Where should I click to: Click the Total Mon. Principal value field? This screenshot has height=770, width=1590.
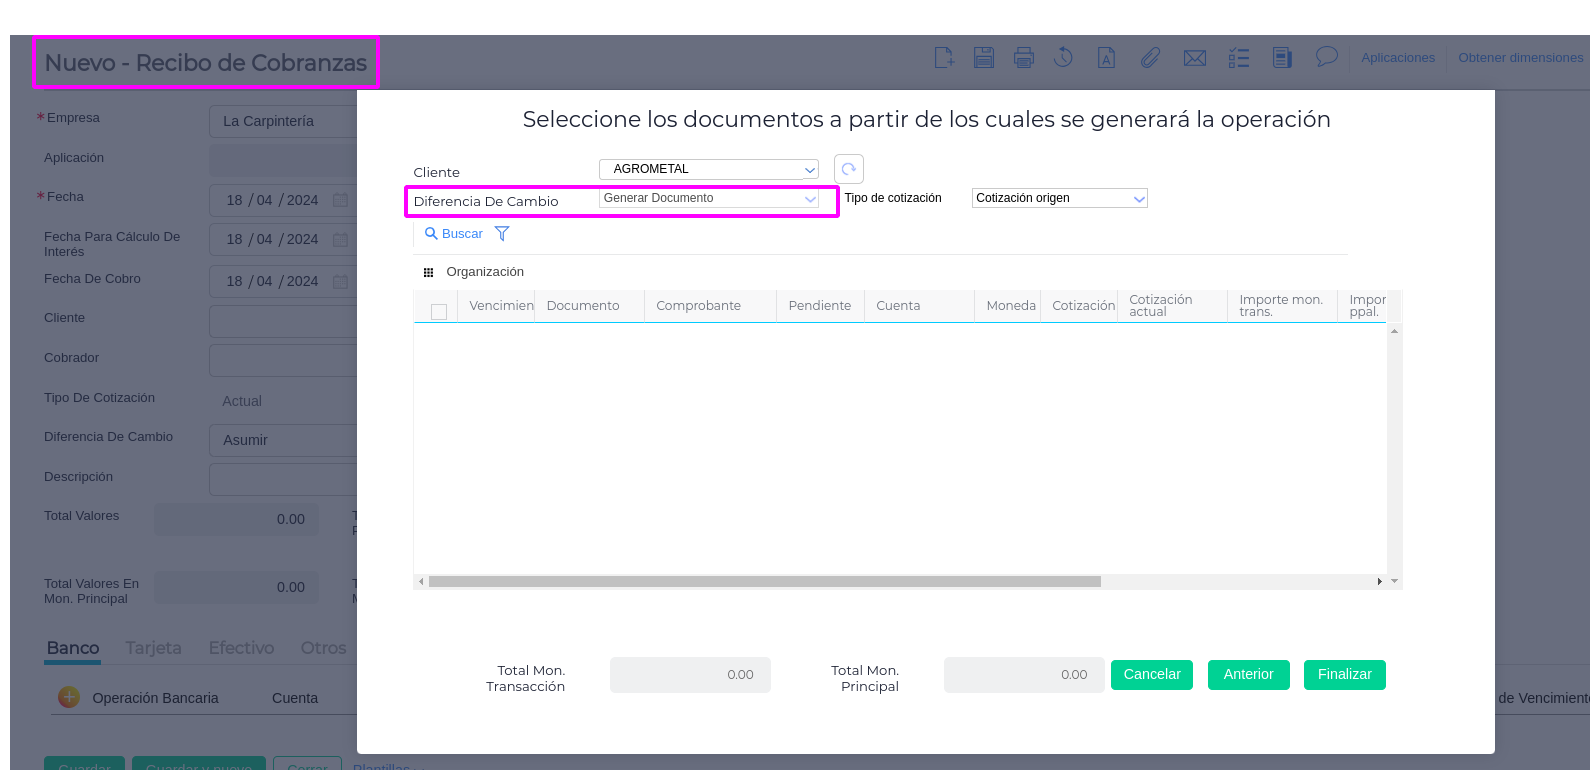coord(1024,675)
